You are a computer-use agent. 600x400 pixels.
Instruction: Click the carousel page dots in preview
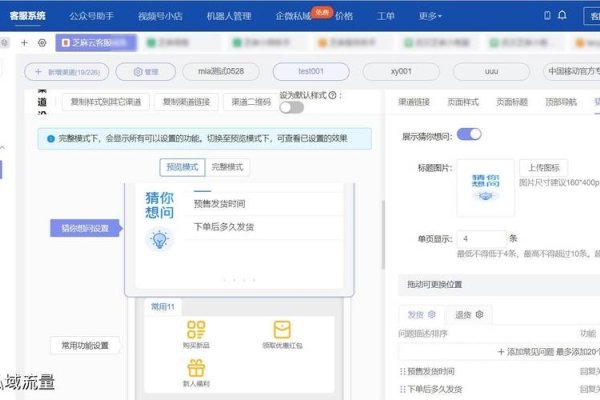tap(239, 280)
